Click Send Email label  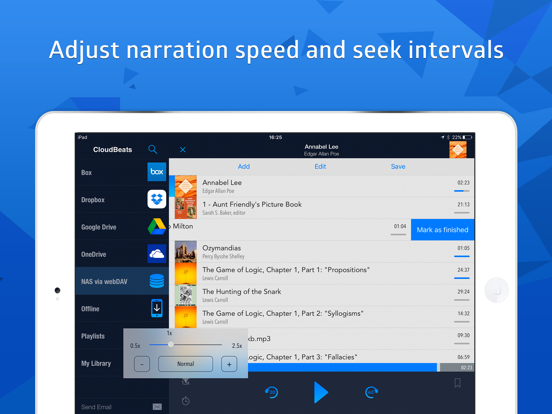pos(96,407)
